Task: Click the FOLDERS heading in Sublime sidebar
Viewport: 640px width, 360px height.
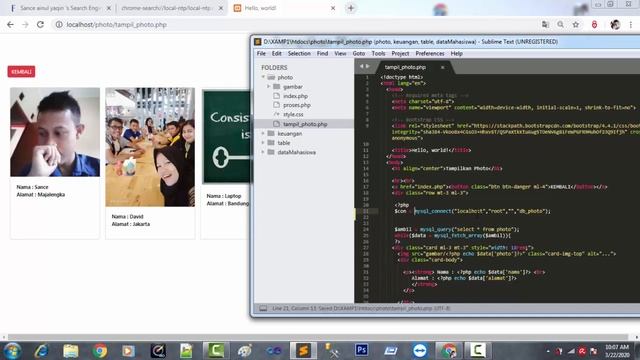Action: click(274, 67)
